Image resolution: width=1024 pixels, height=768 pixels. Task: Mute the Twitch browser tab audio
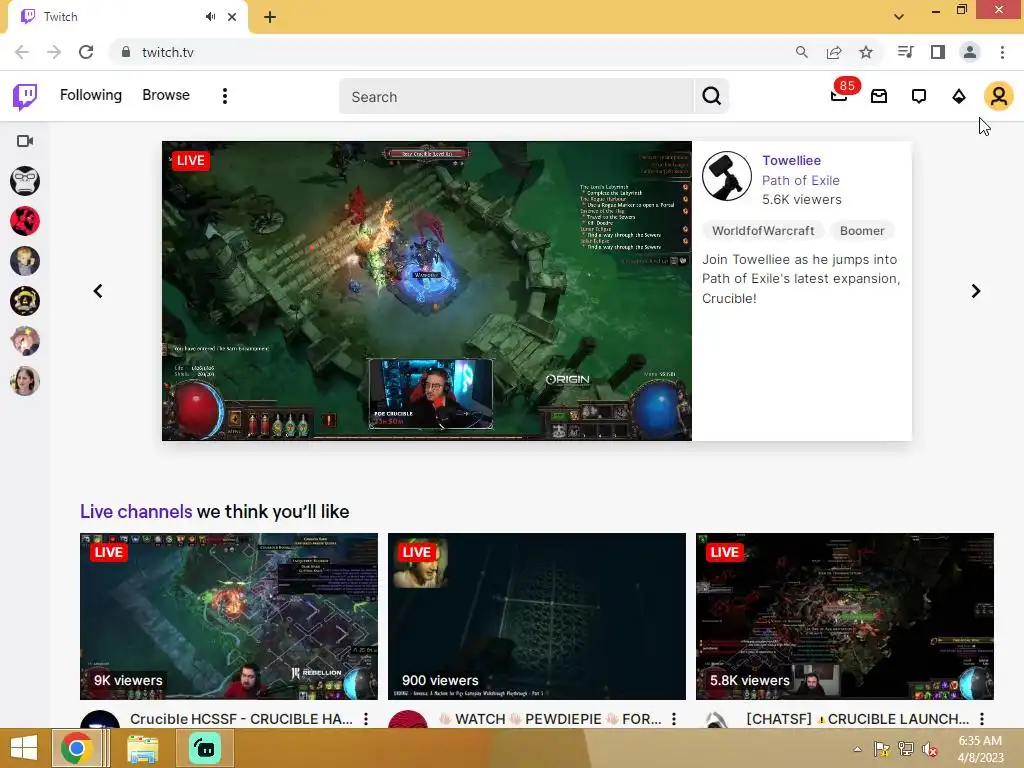pyautogui.click(x=210, y=17)
